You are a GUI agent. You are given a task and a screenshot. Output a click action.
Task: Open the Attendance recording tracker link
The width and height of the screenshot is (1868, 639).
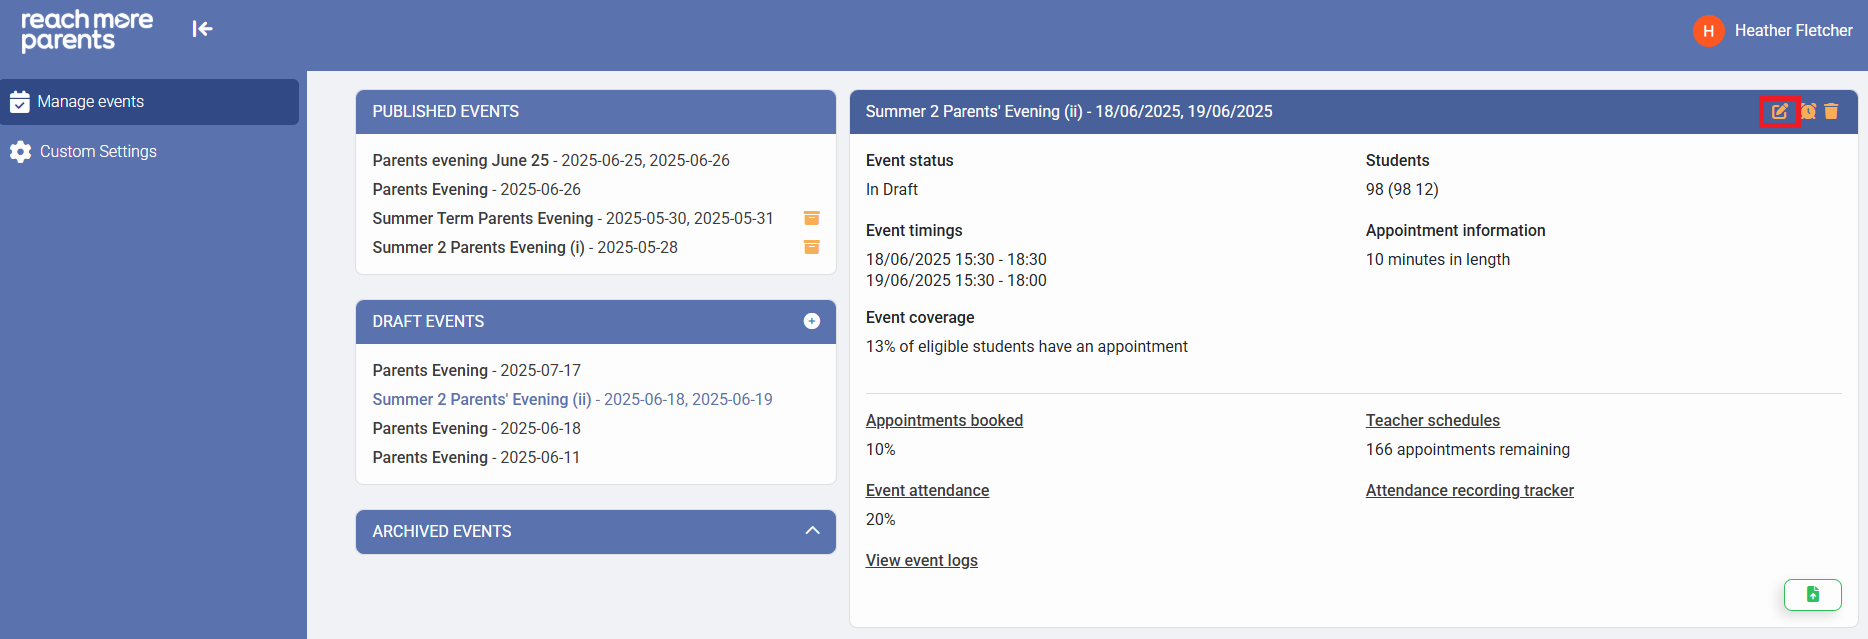click(x=1469, y=491)
